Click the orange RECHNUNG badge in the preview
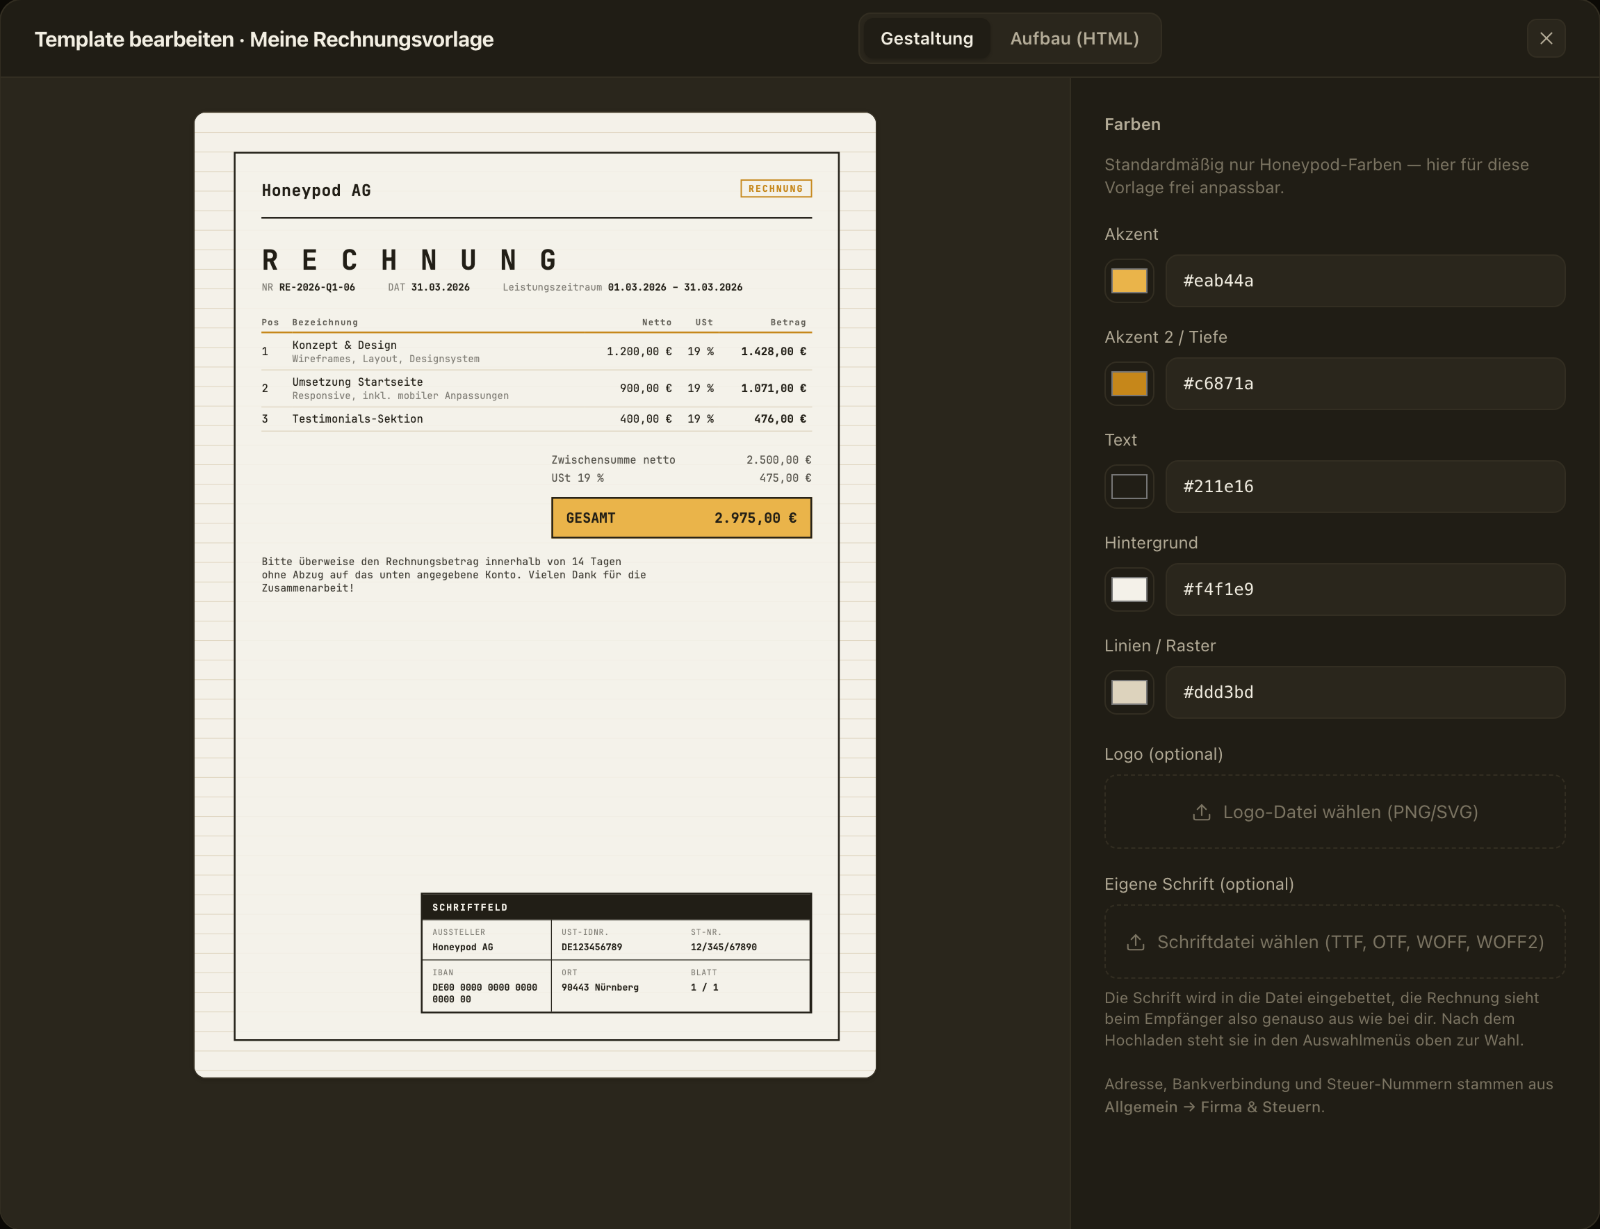 (776, 189)
